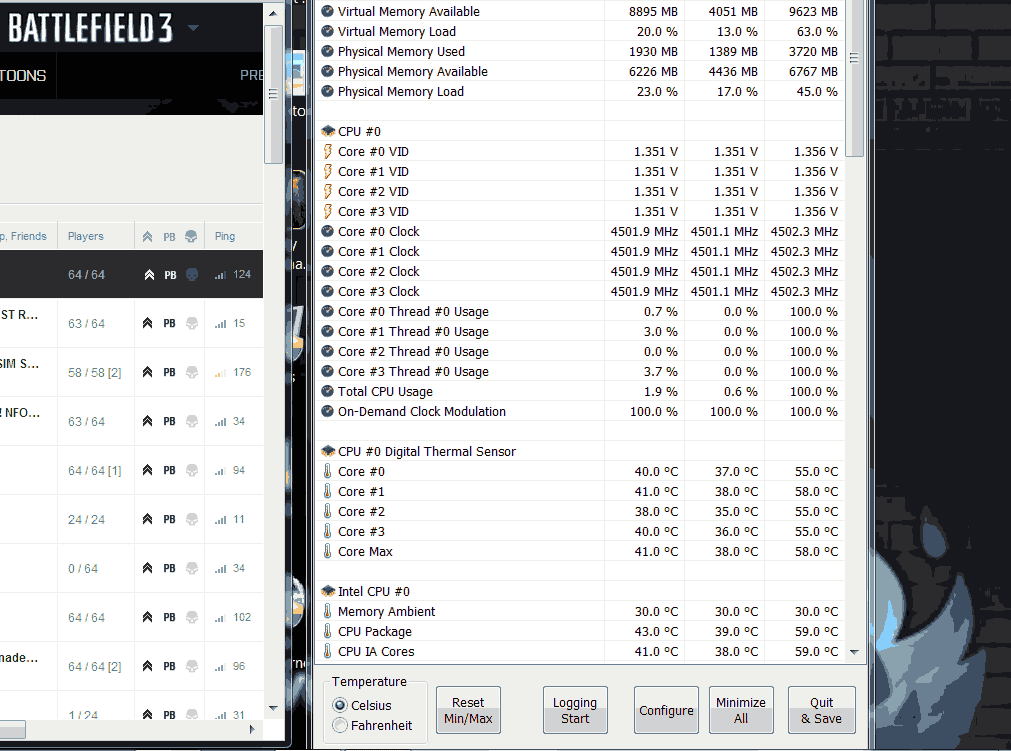Click the Quit & Save button
1011x751 pixels.
[x=821, y=710]
